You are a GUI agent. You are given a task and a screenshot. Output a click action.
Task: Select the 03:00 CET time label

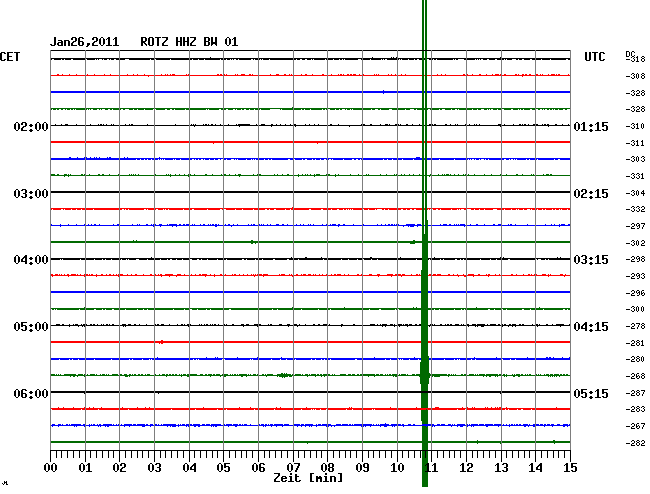[31, 194]
